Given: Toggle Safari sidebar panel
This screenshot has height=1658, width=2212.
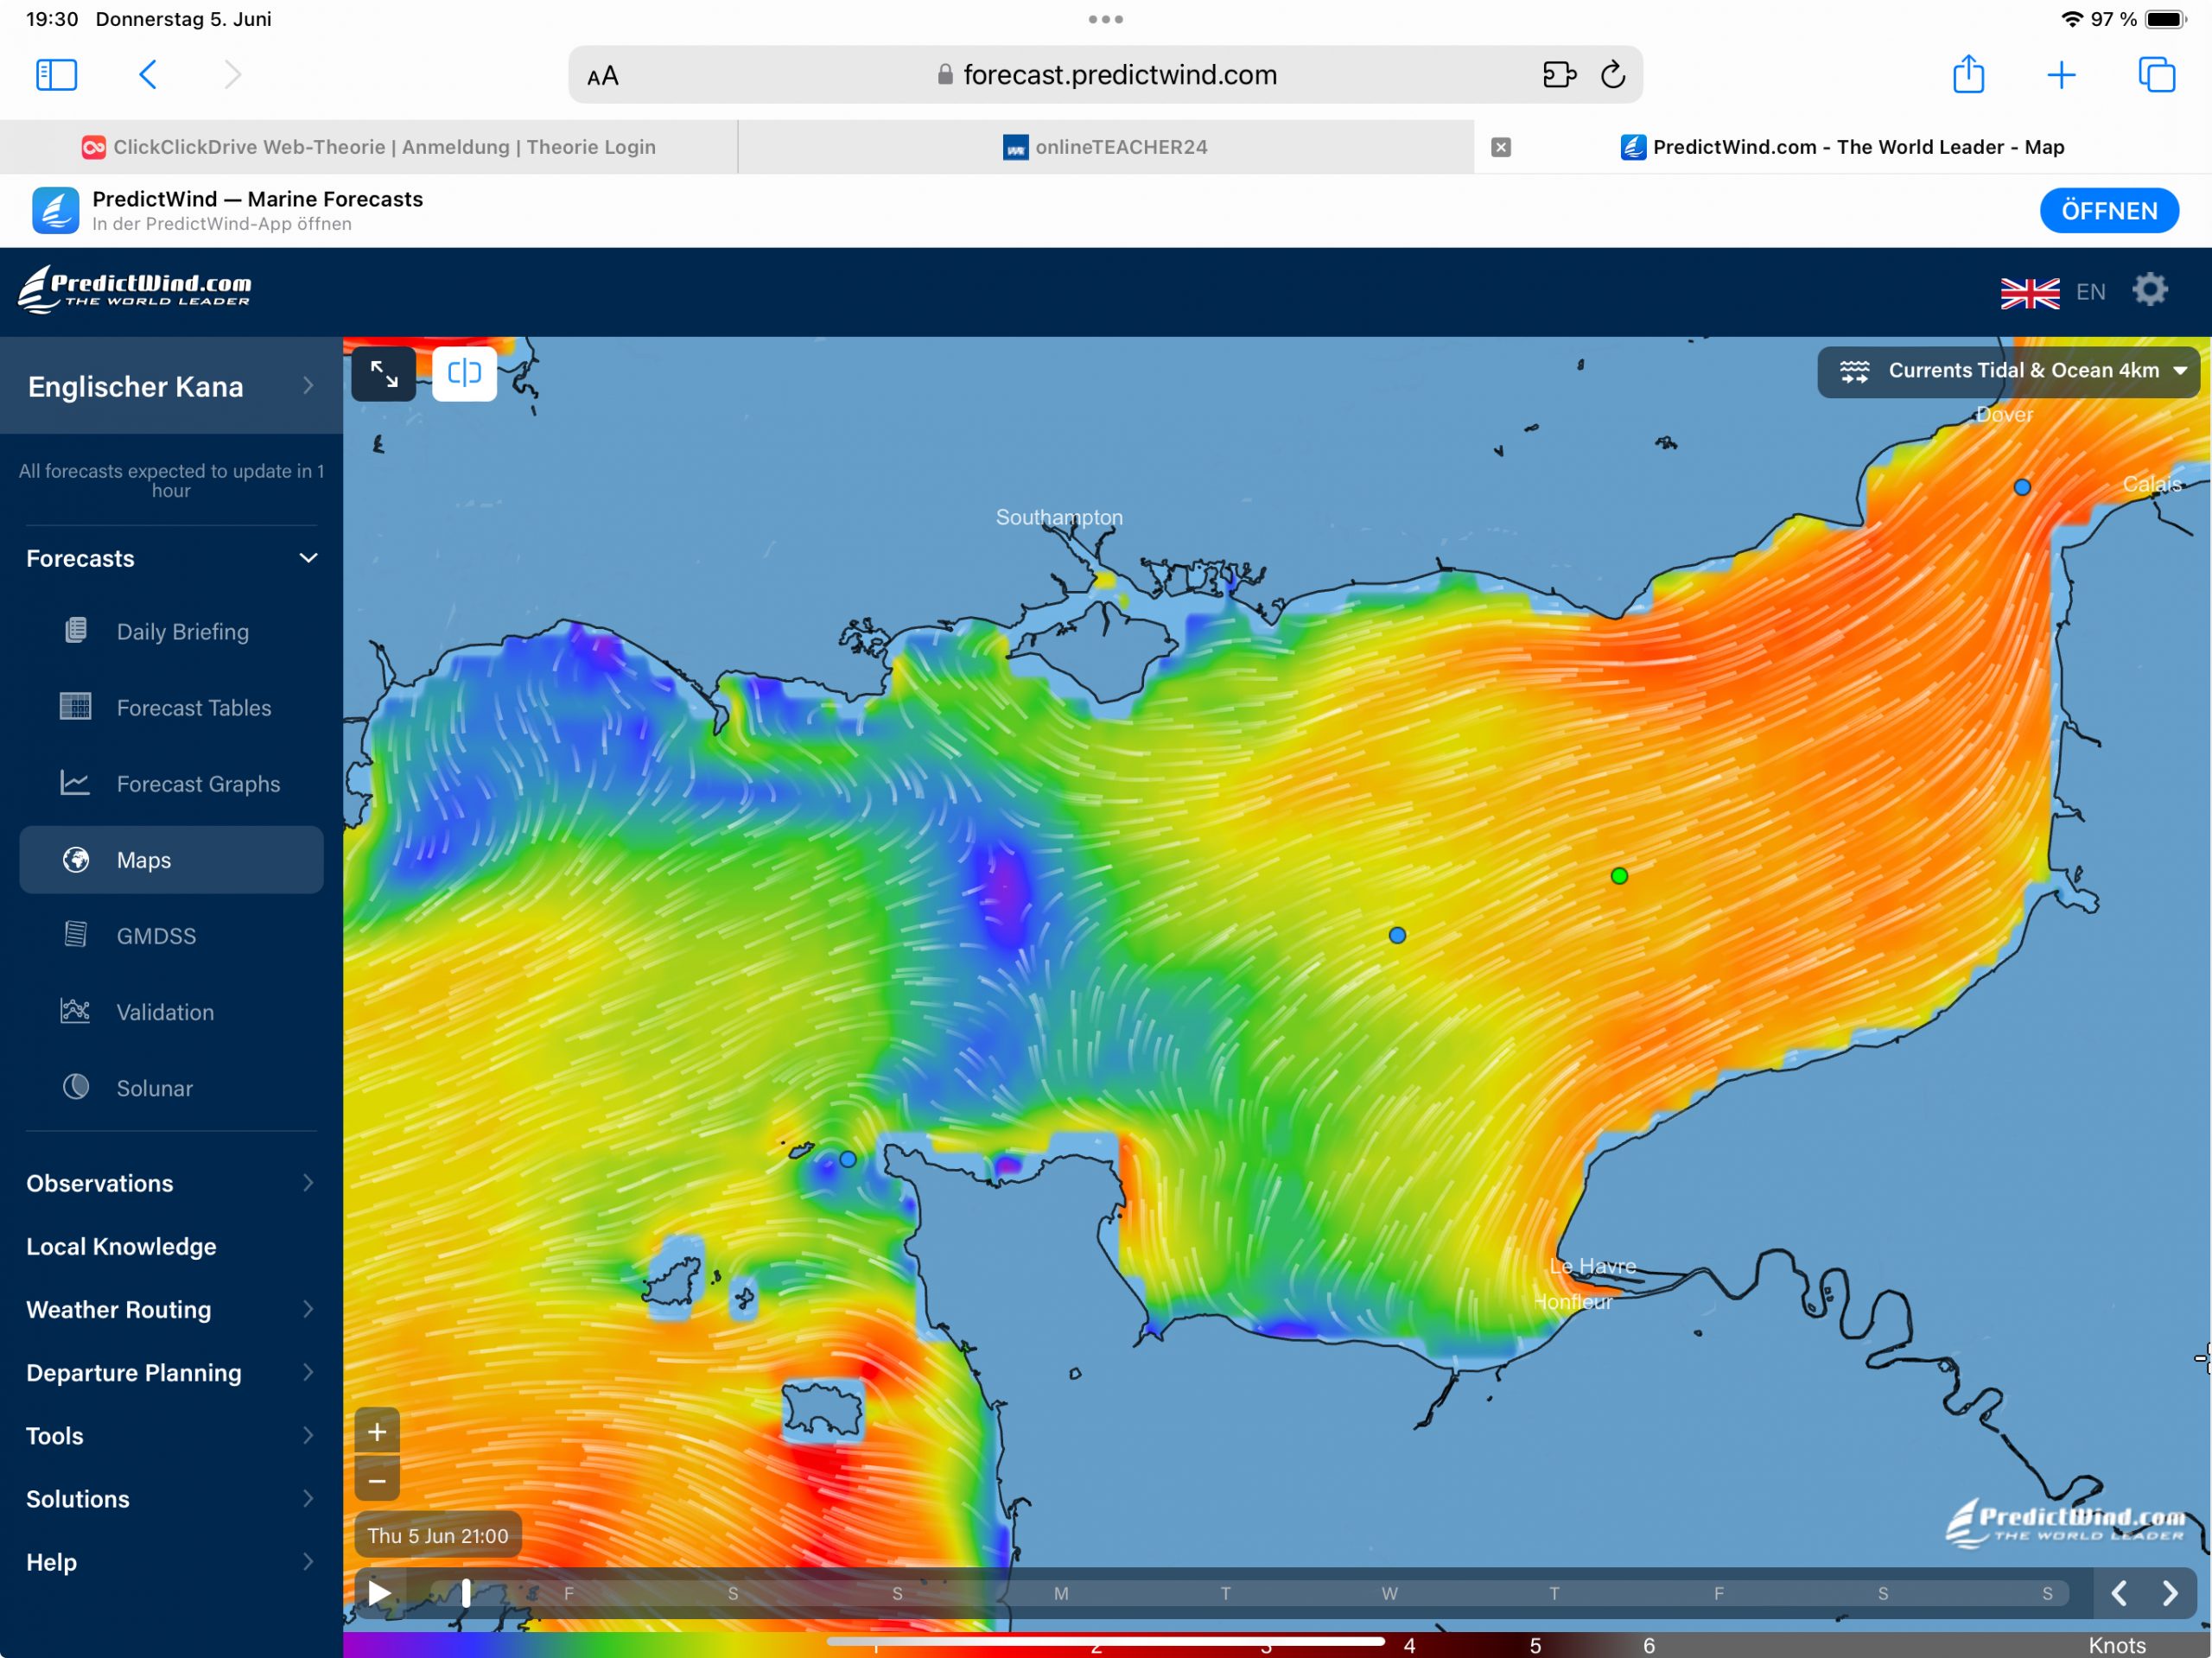Looking at the screenshot, I should (56, 75).
